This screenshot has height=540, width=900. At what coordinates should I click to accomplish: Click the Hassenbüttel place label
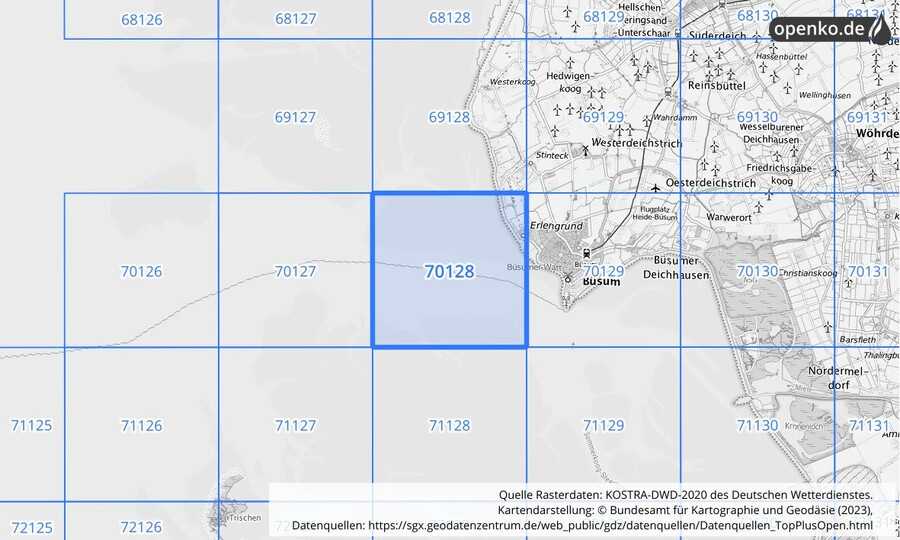pos(781,57)
